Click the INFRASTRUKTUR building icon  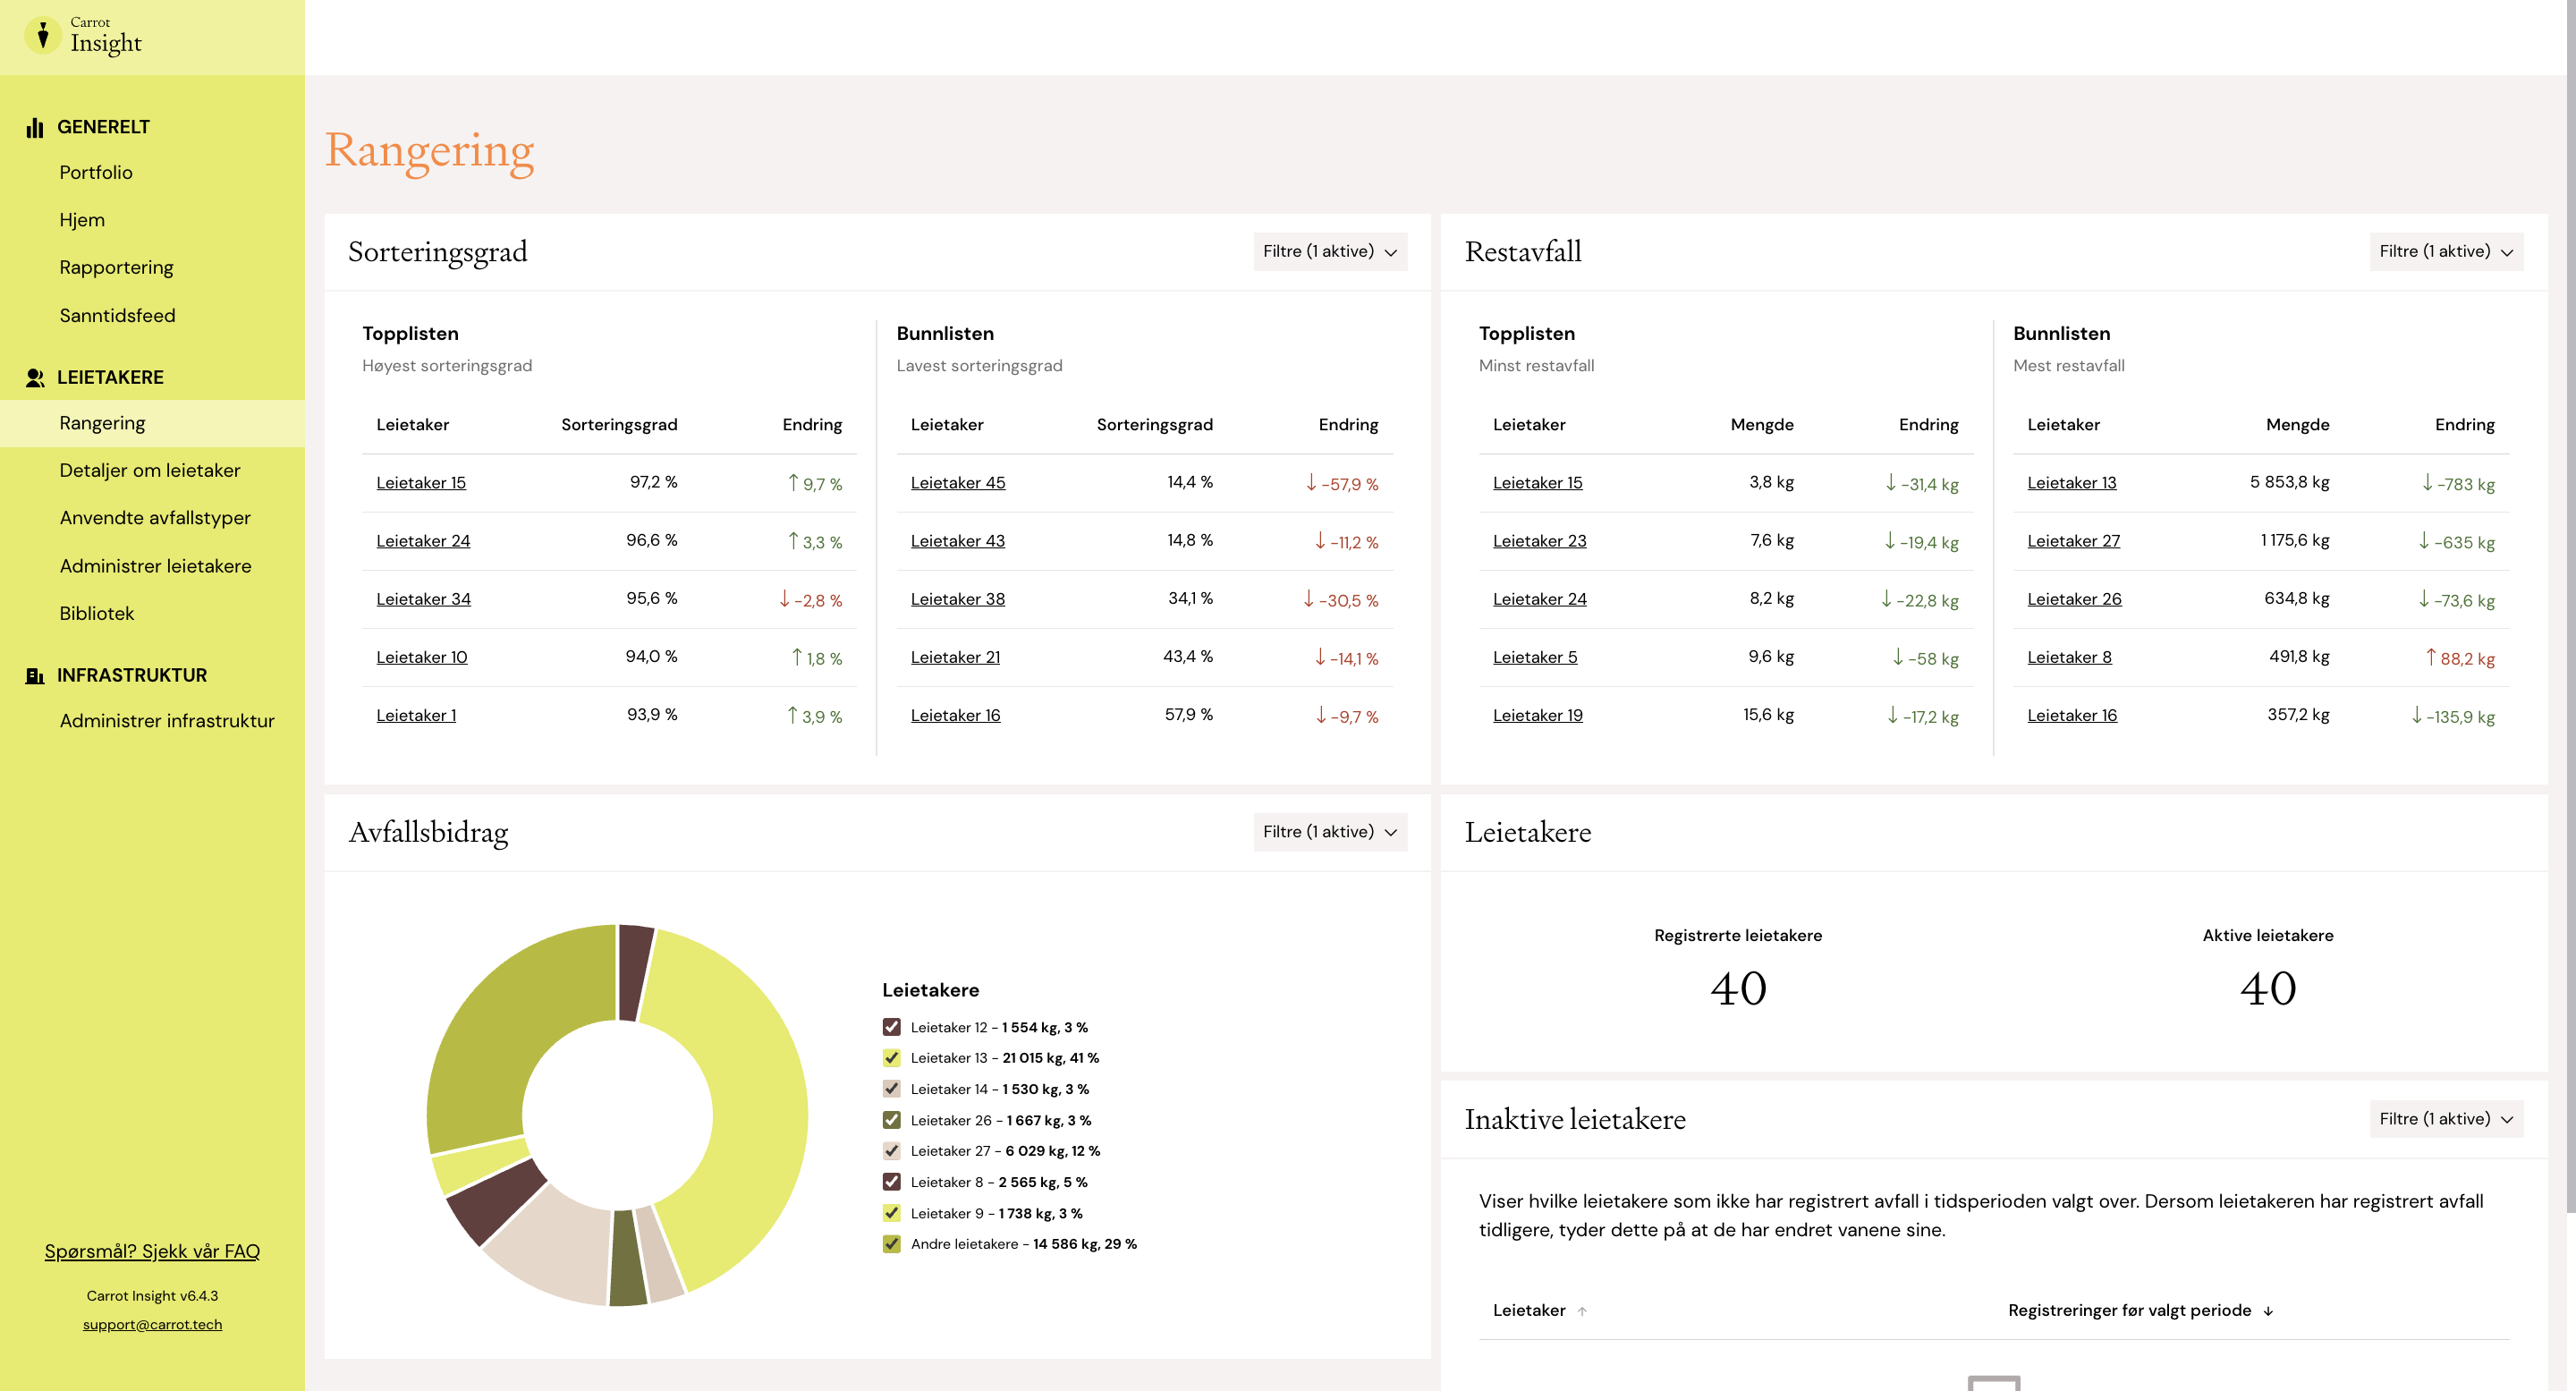click(35, 675)
